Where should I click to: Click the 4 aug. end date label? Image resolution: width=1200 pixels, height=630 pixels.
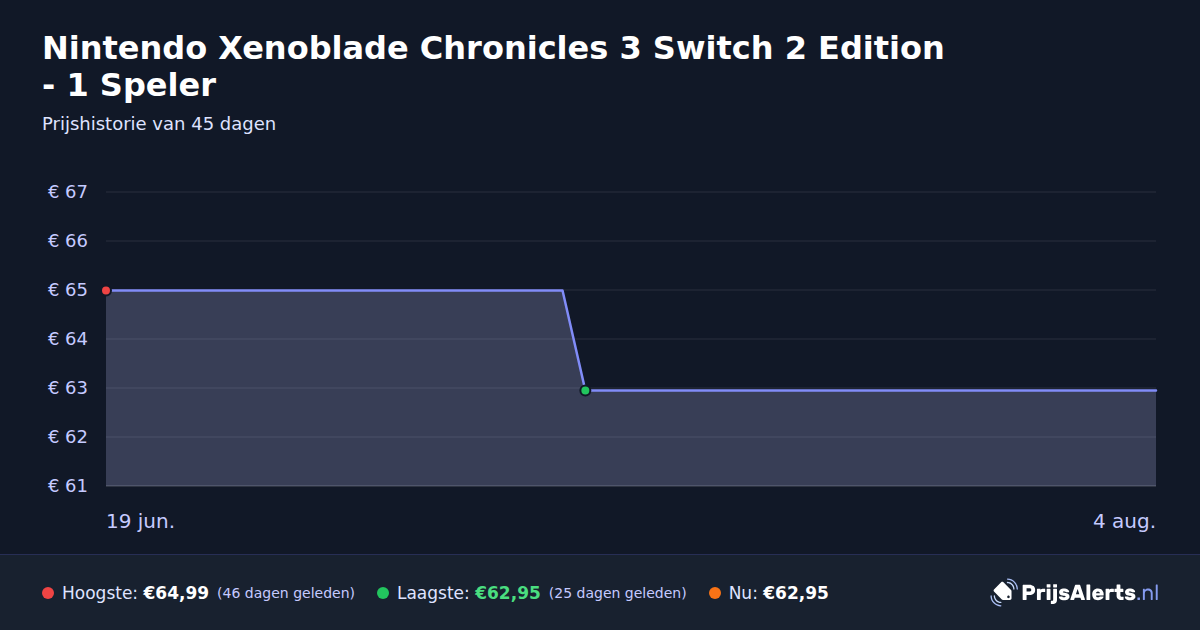pos(1124,522)
